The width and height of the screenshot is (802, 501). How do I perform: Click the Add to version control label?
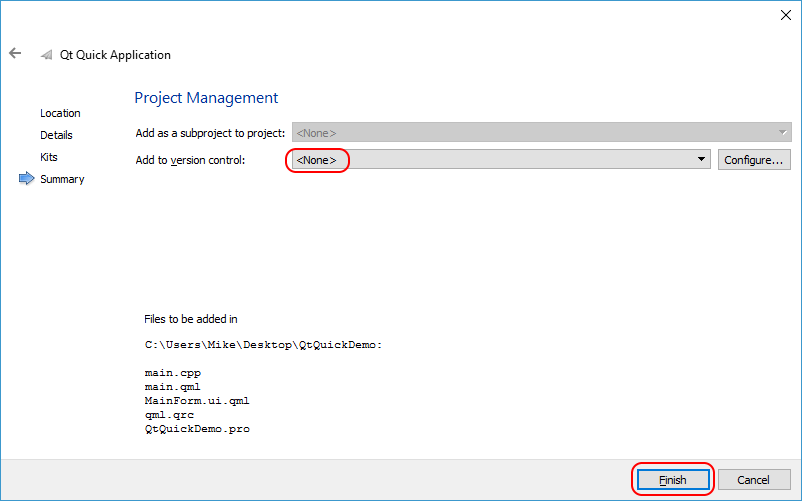[190, 160]
